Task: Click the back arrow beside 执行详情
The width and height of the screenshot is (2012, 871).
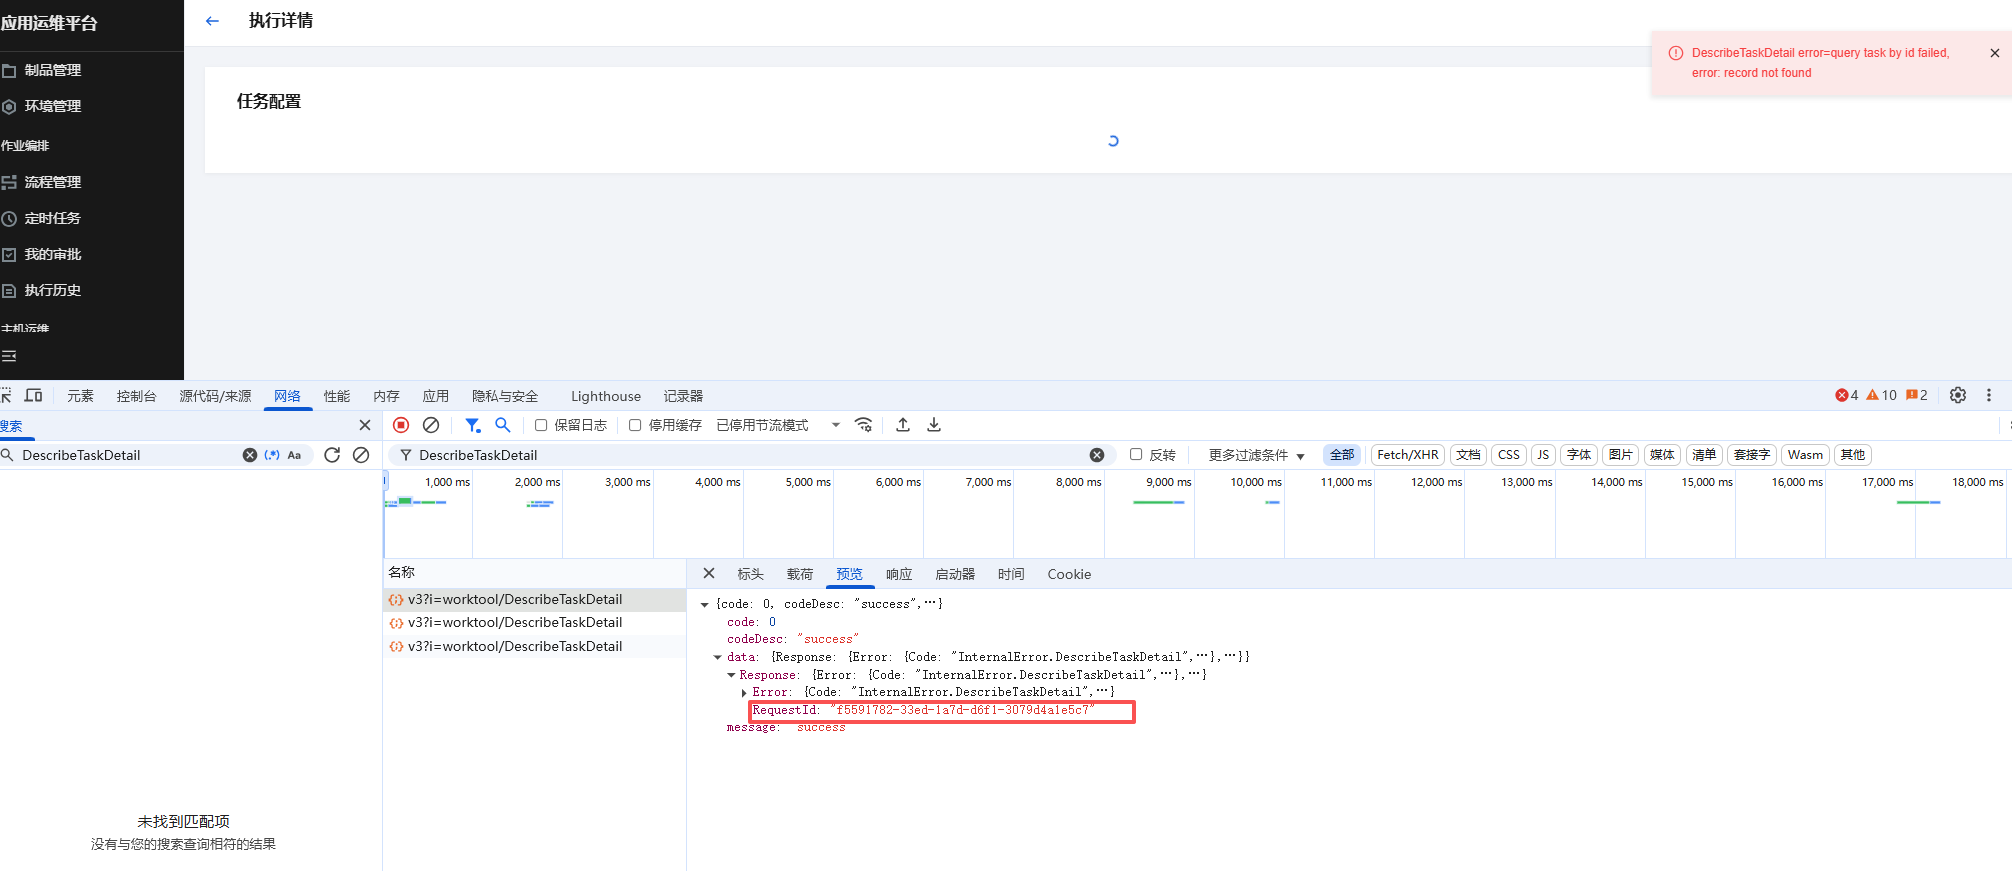Action: click(212, 21)
